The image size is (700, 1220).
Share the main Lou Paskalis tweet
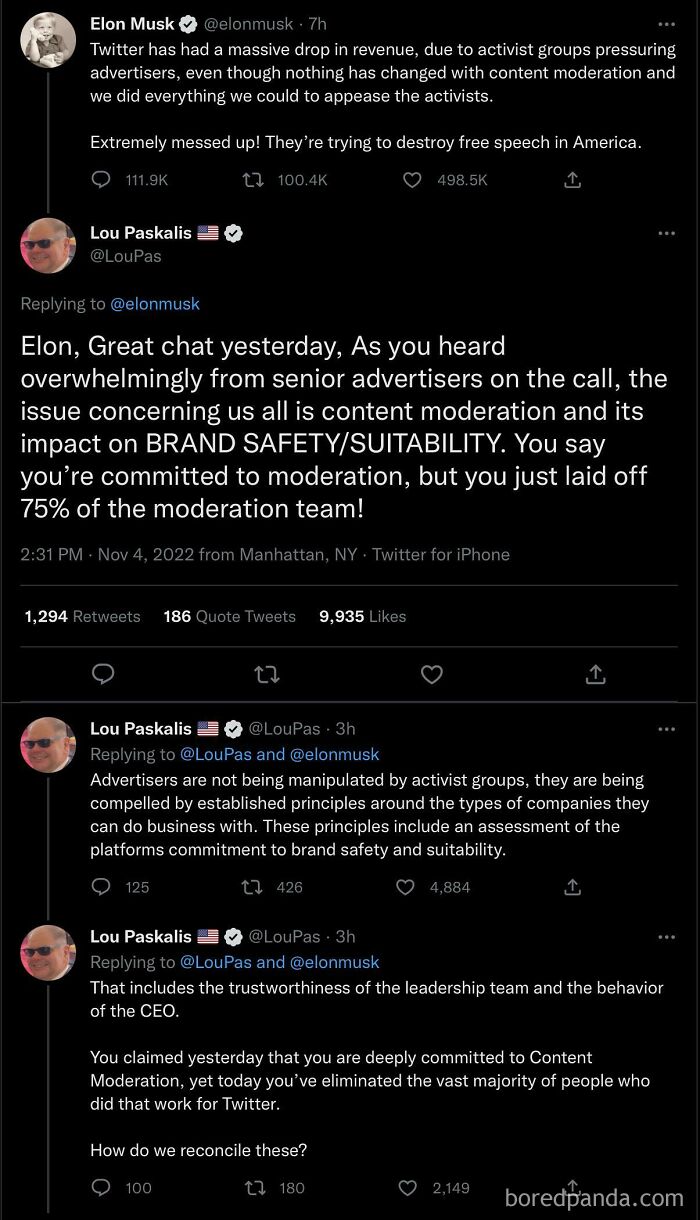point(595,675)
